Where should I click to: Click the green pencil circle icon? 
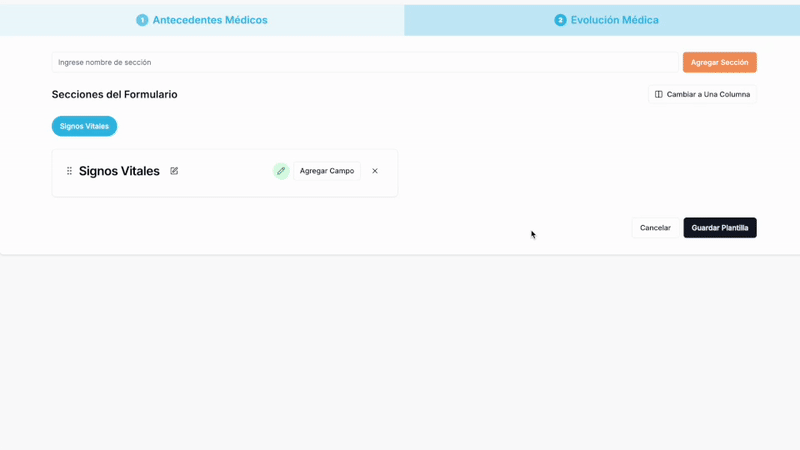(281, 171)
